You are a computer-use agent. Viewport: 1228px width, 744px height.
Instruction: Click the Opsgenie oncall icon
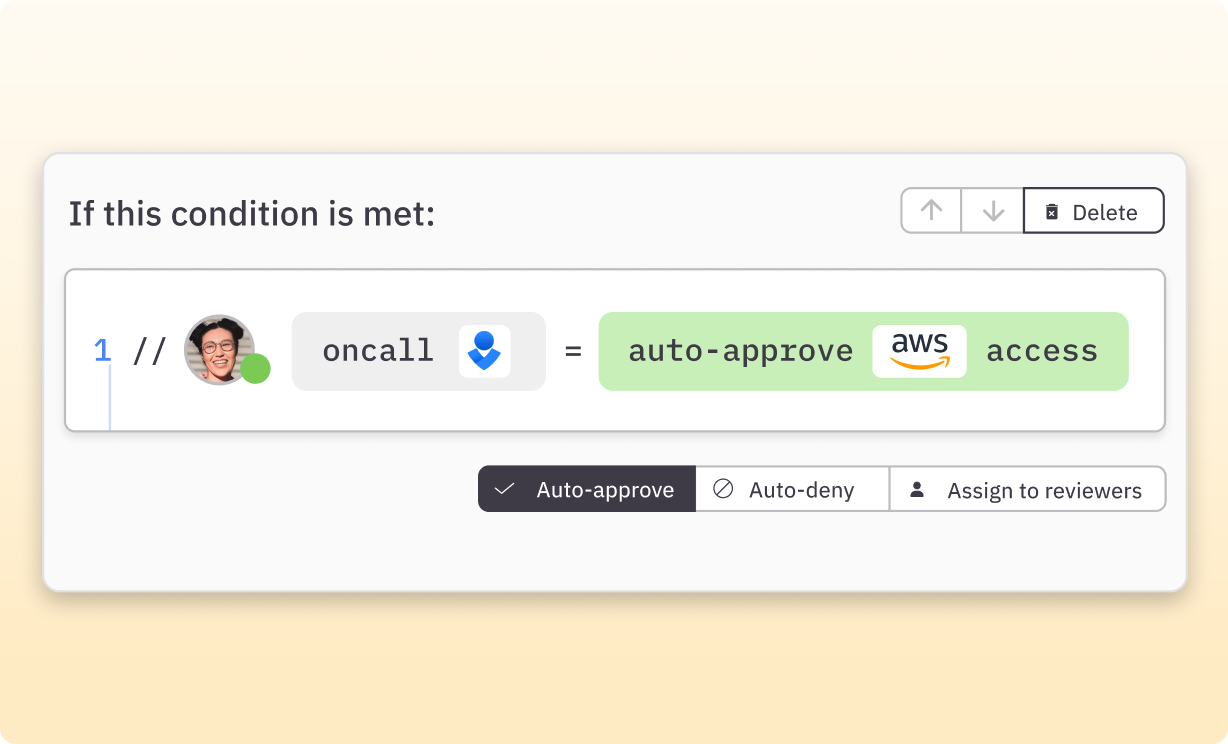click(x=485, y=351)
